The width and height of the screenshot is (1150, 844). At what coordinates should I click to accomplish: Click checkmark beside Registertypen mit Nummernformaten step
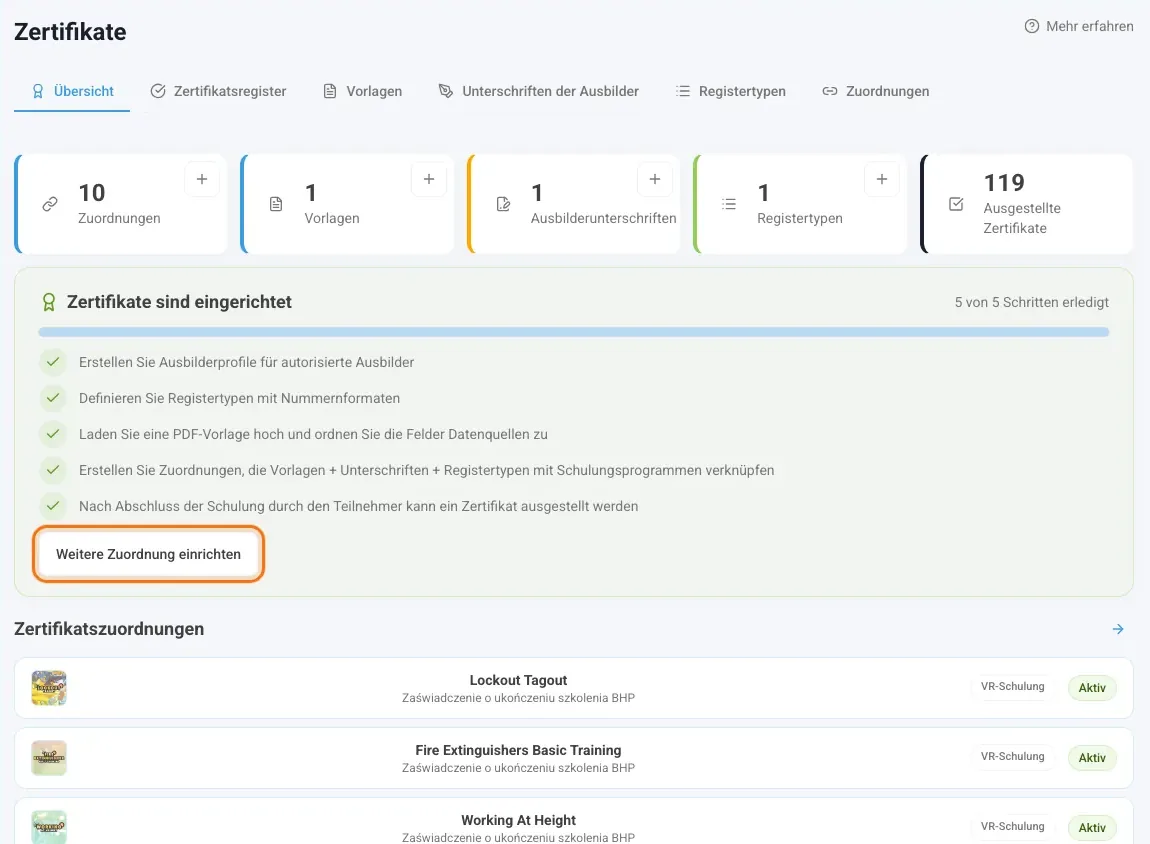tap(53, 398)
